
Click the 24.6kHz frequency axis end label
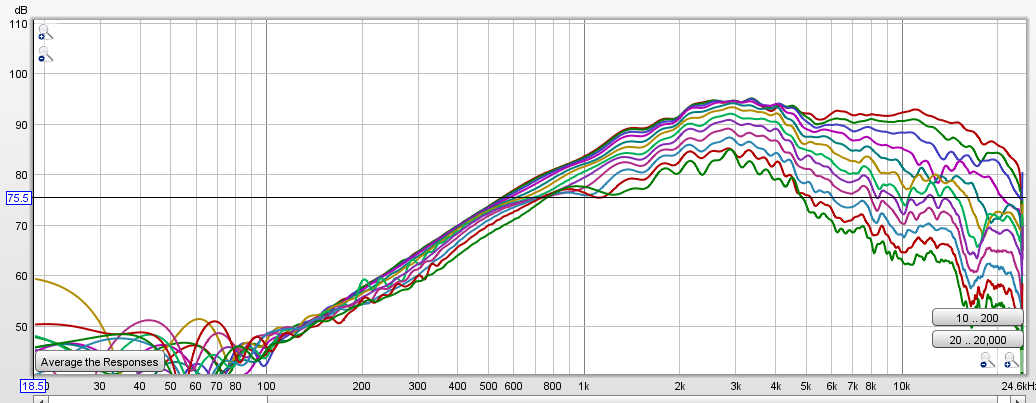[1018, 386]
